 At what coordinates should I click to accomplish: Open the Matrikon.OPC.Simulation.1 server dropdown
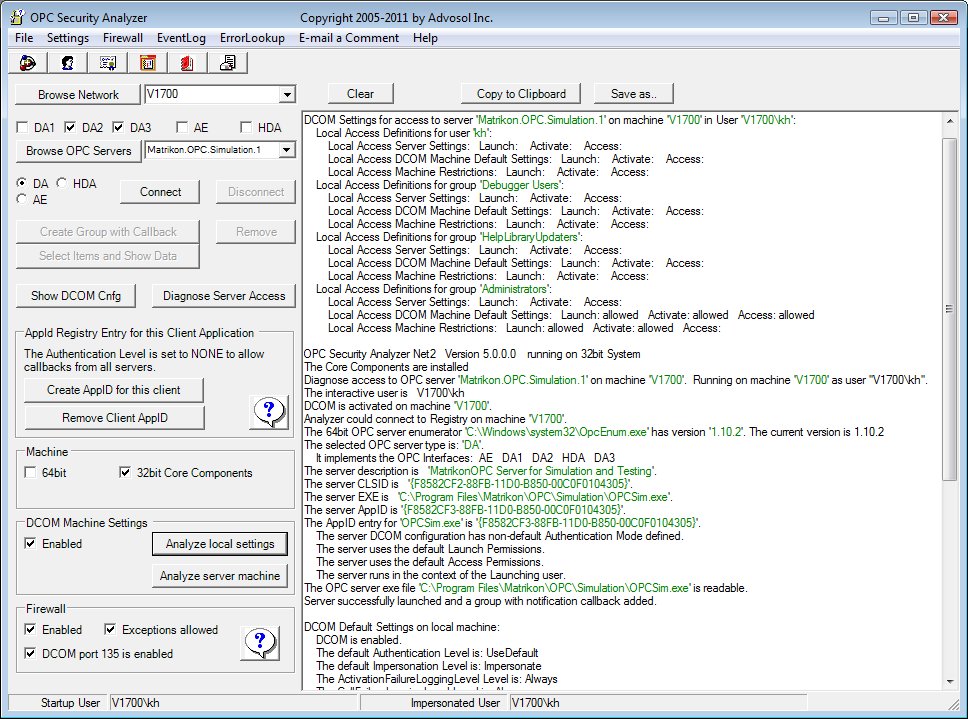click(x=287, y=150)
